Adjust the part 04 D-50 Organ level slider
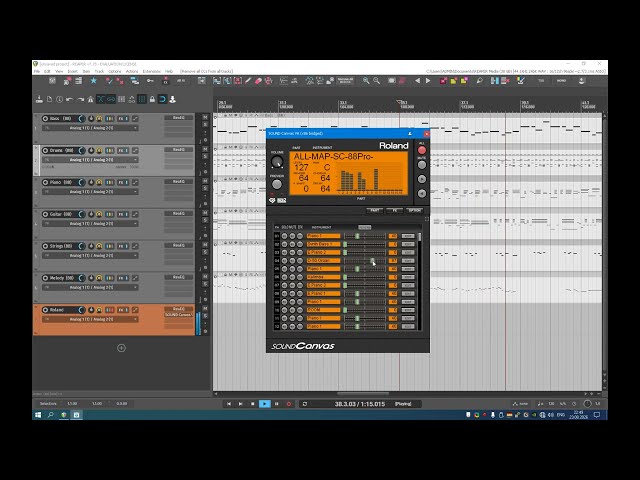Image resolution: width=640 pixels, height=480 pixels. pos(372,260)
